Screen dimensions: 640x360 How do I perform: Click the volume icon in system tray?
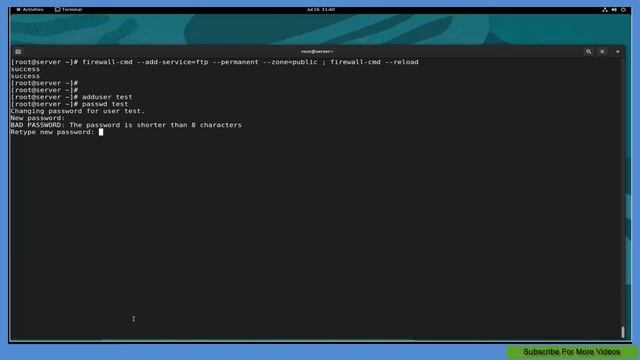614,9
